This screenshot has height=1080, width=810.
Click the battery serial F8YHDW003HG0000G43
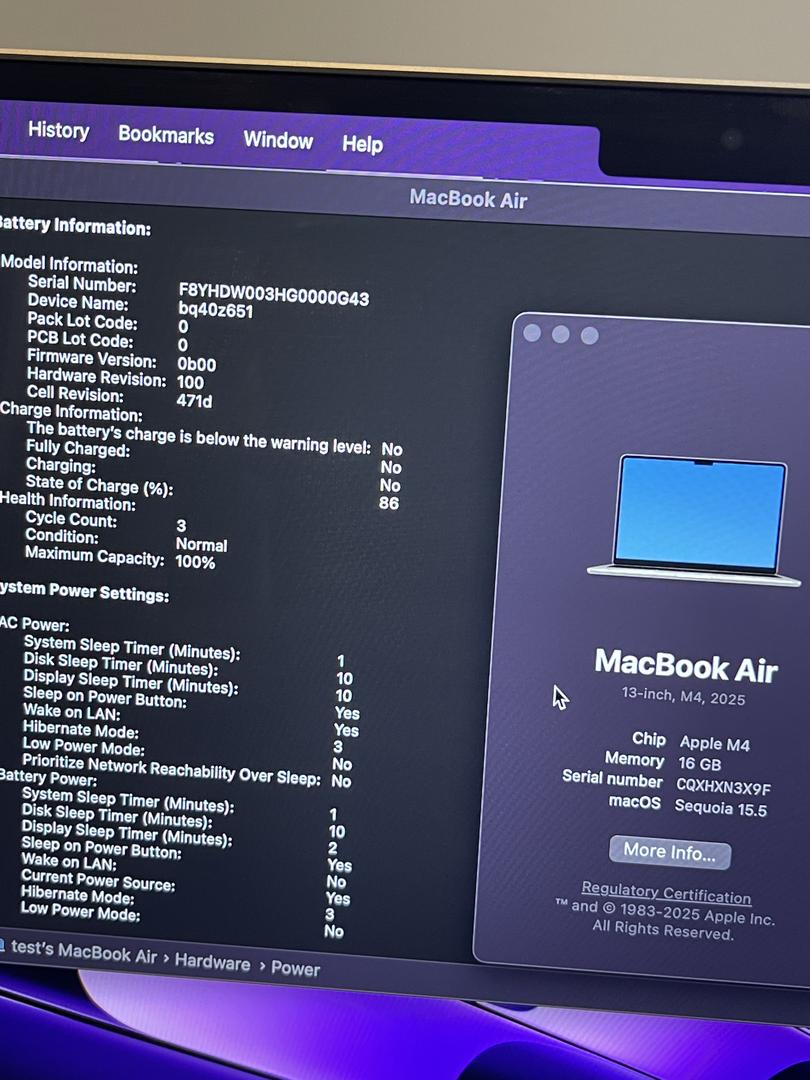coord(273,295)
